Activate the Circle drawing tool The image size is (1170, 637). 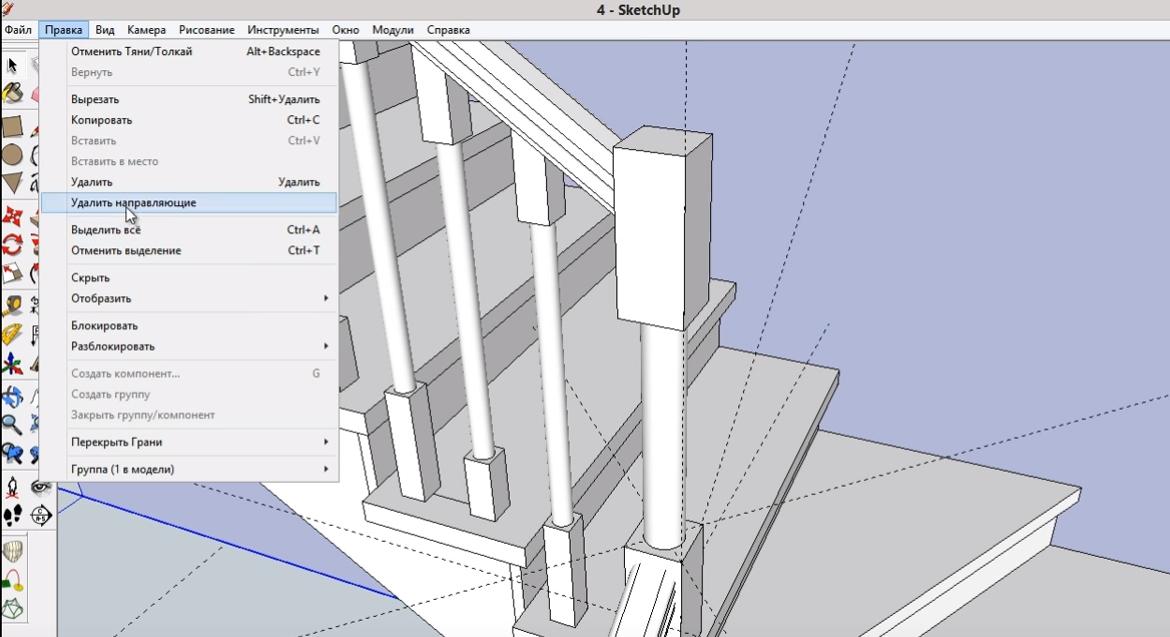[12, 155]
